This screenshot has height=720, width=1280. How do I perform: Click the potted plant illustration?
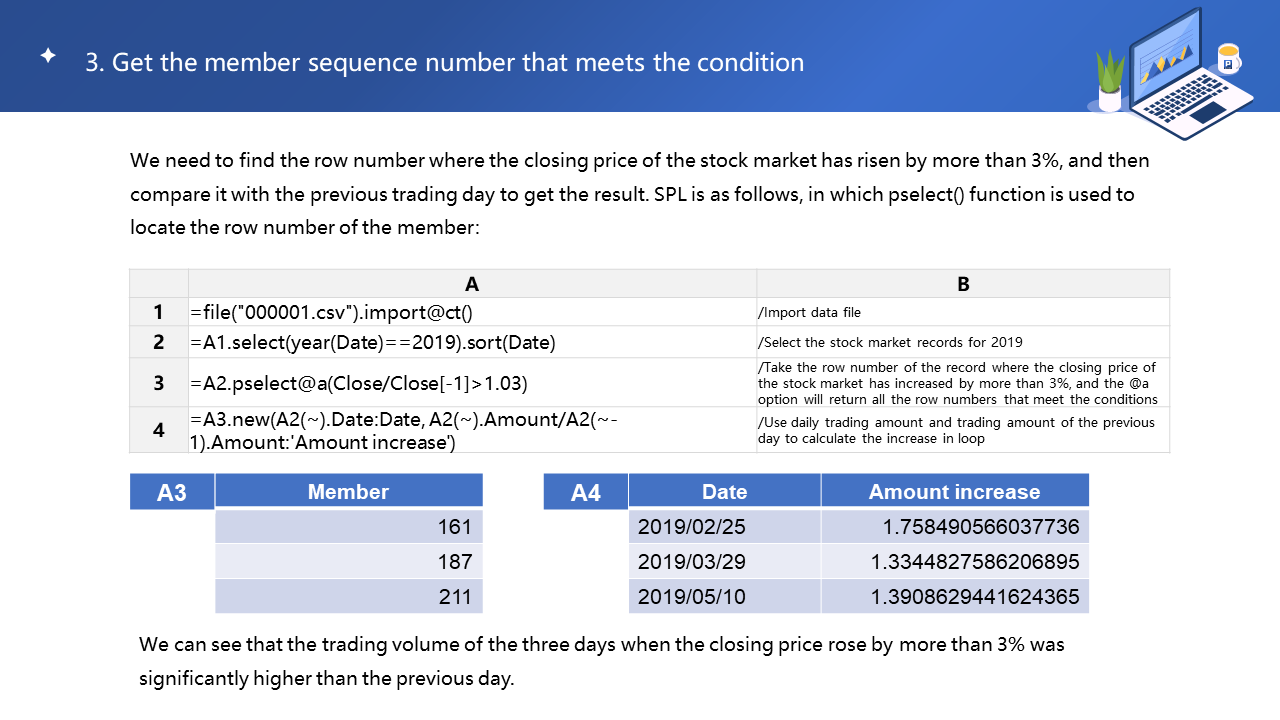coord(1111,82)
